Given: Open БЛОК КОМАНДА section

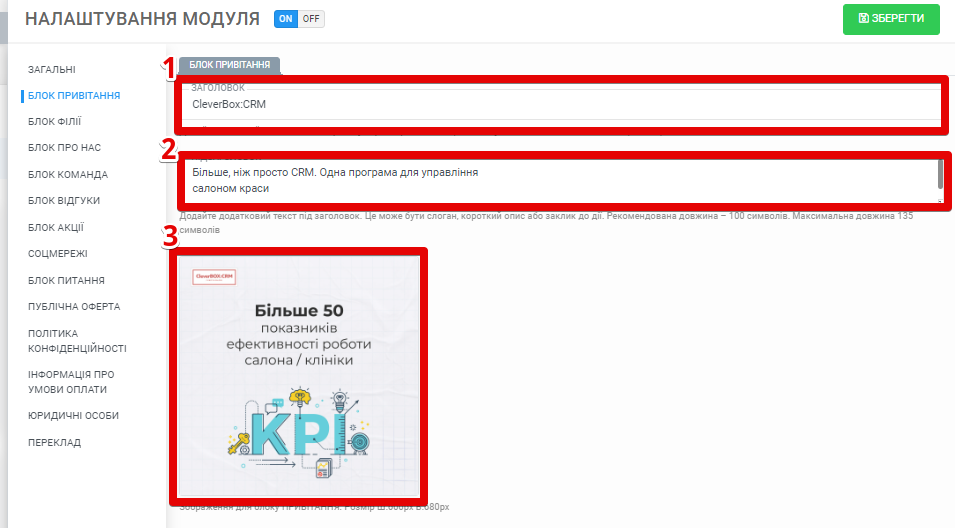Looking at the screenshot, I should click(68, 175).
